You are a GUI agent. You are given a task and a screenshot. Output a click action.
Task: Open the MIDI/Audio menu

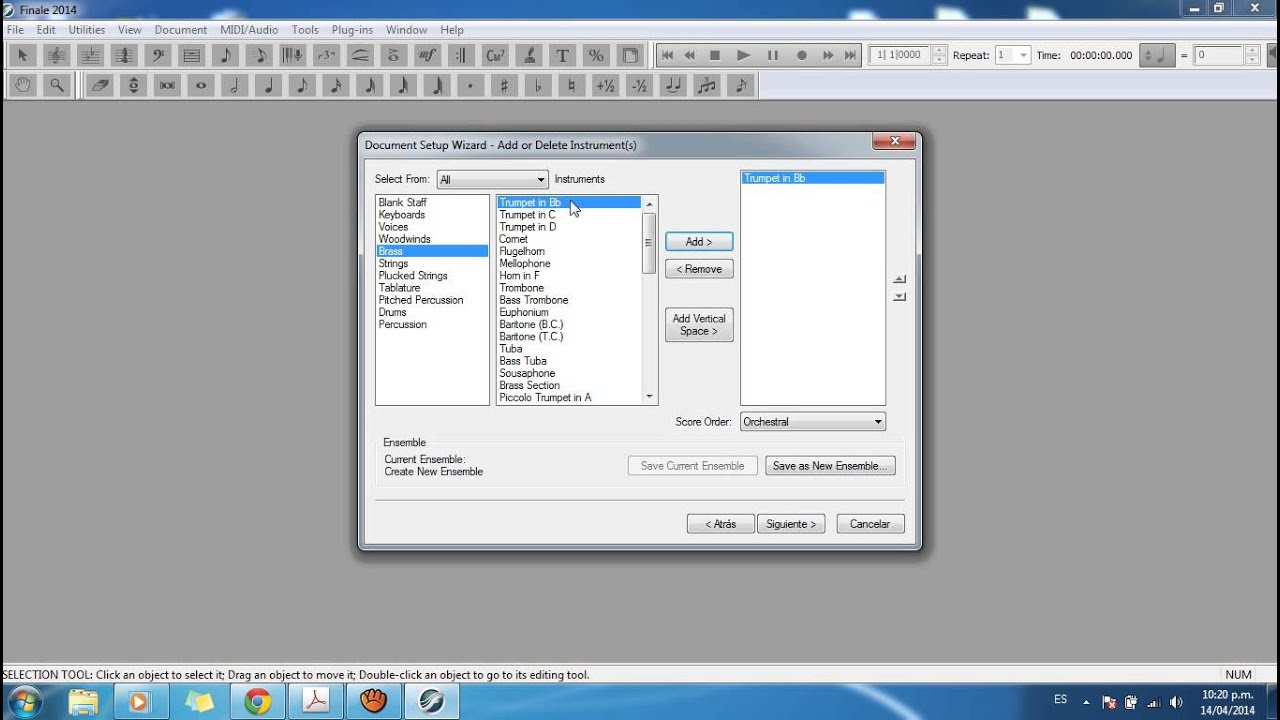click(249, 30)
